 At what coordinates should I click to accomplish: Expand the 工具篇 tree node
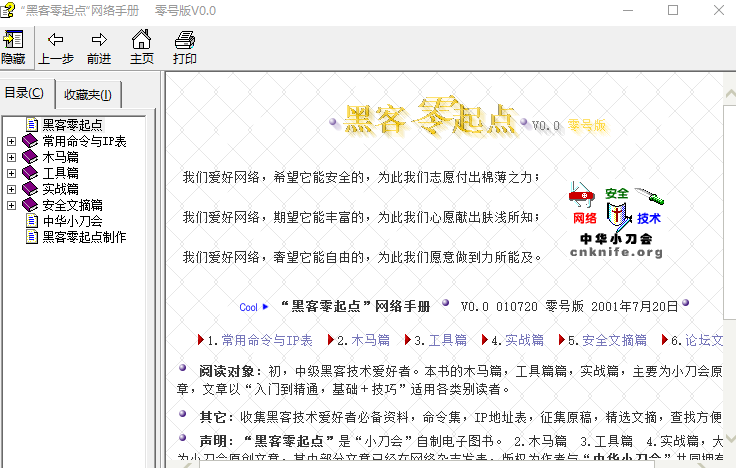click(x=12, y=173)
